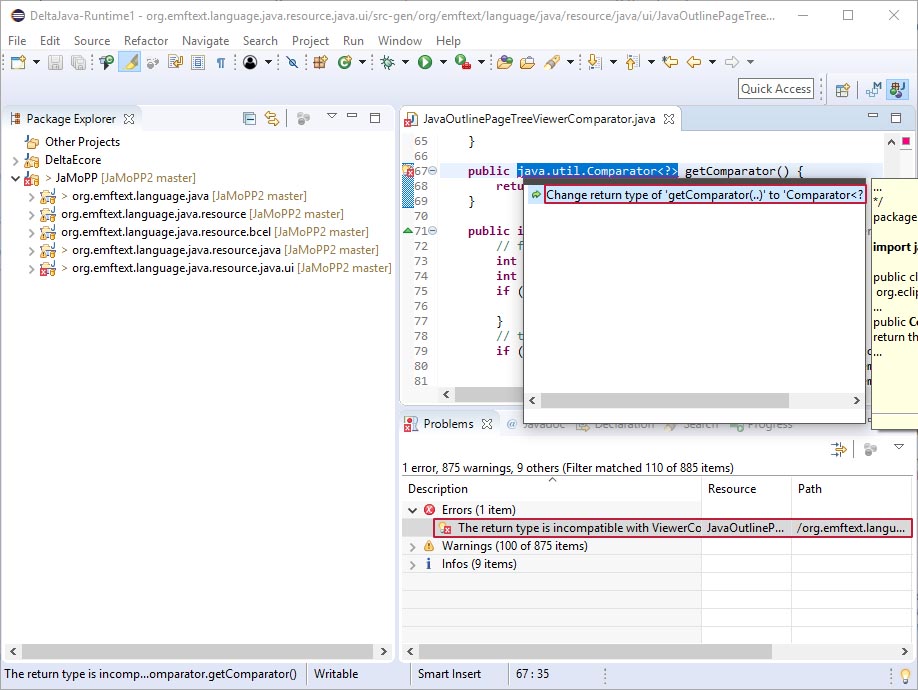Click the New Java Package icon

coord(320,62)
